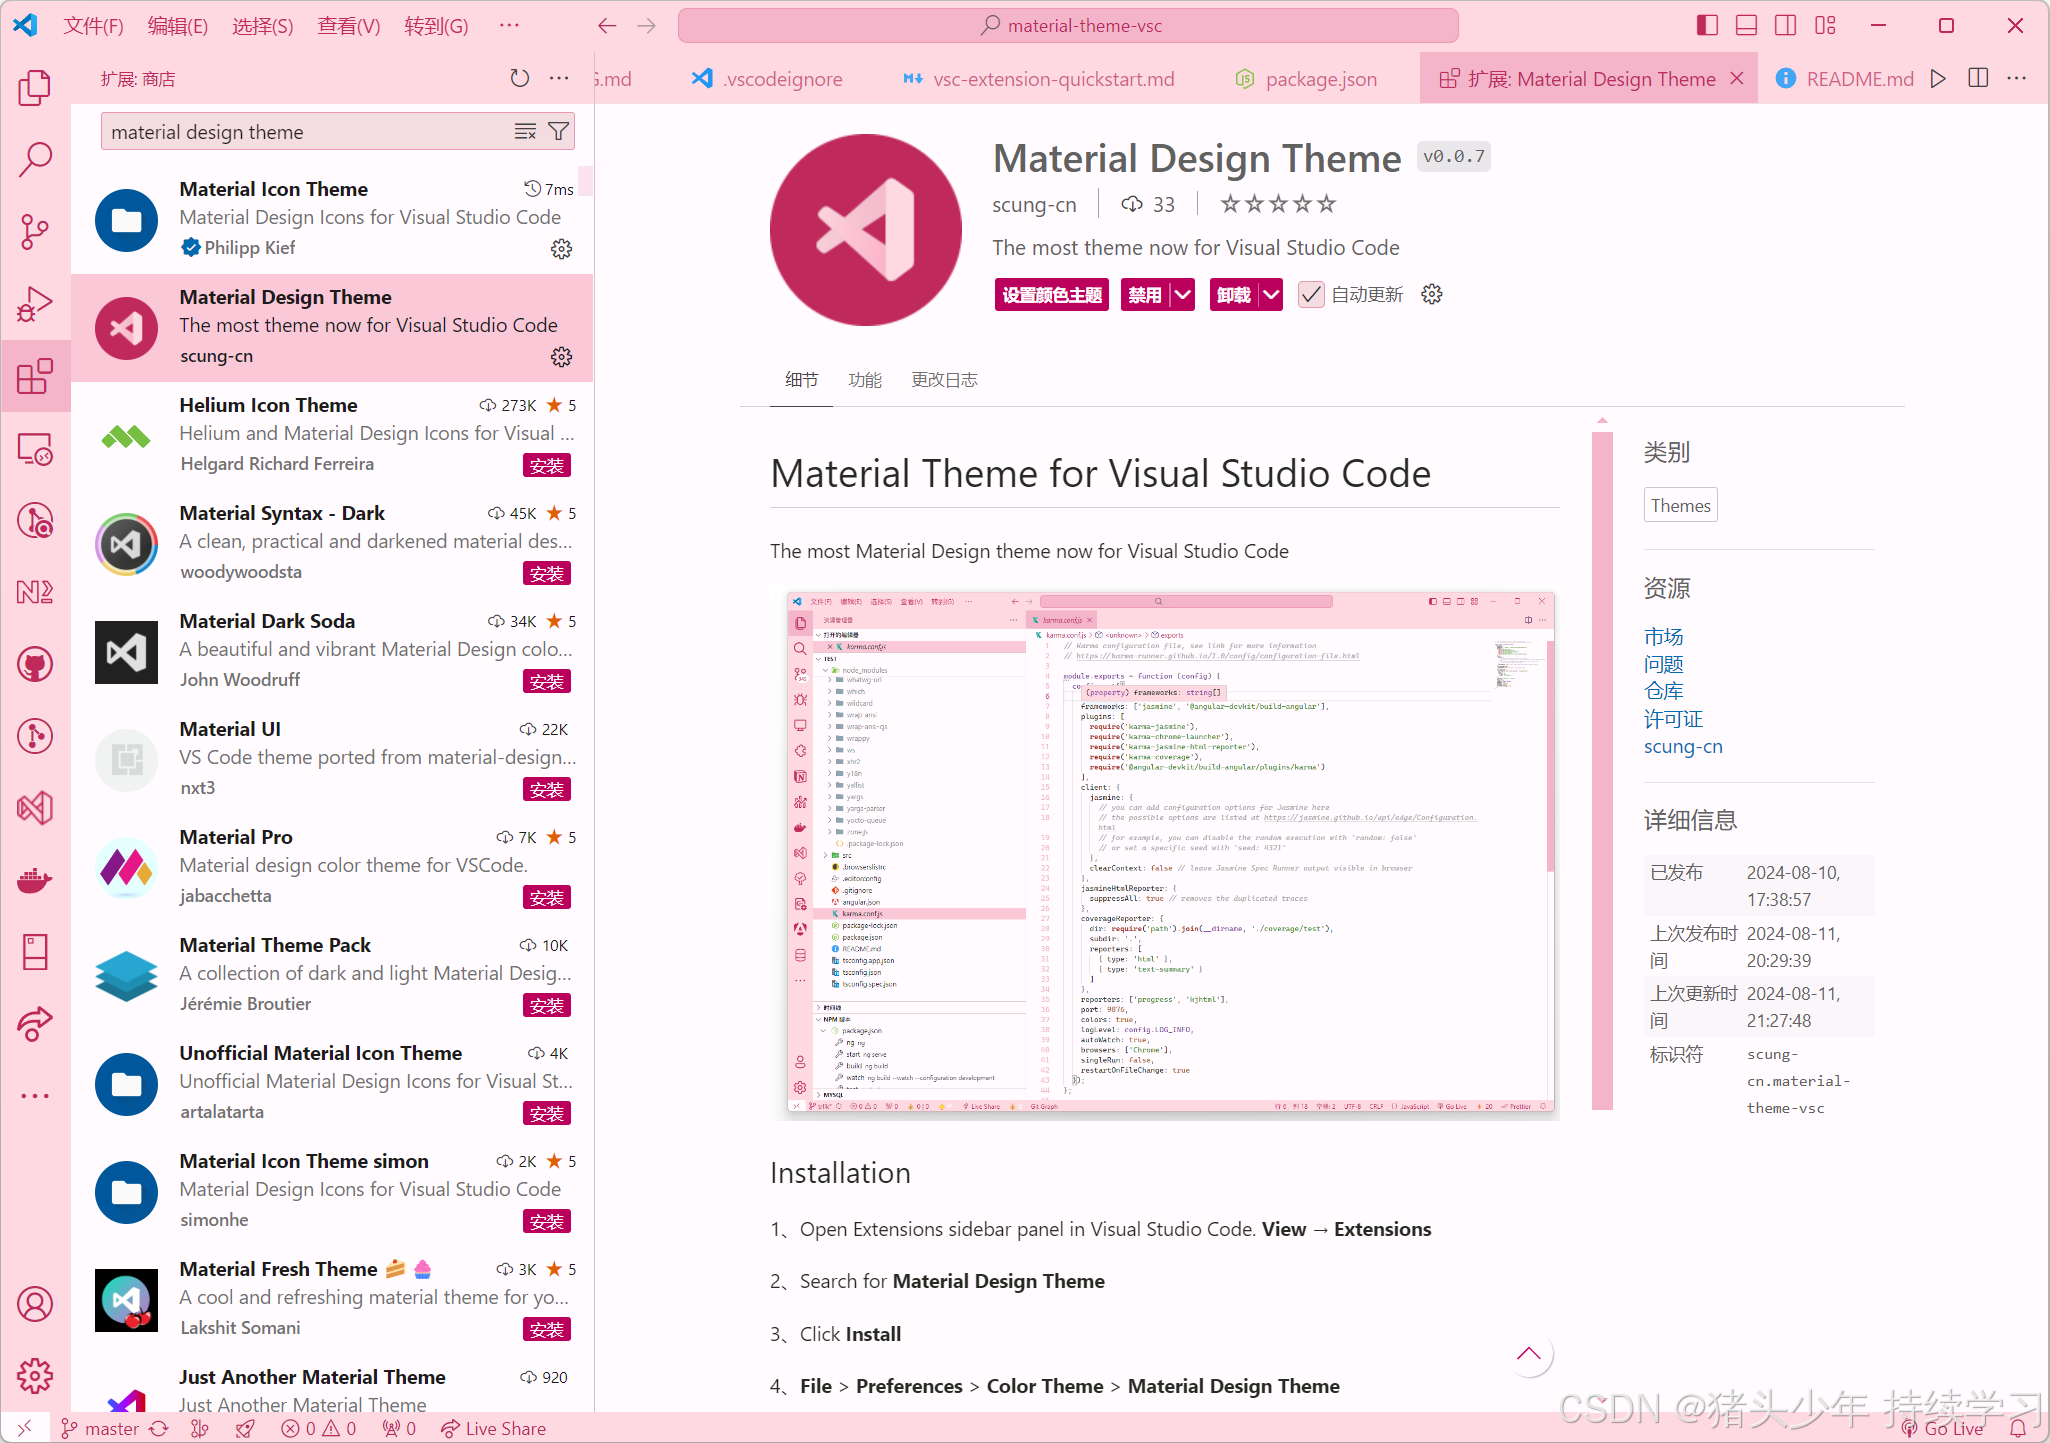Toggle bottom panel visibility
Image resolution: width=2050 pixels, height=1443 pixels.
point(1746,26)
